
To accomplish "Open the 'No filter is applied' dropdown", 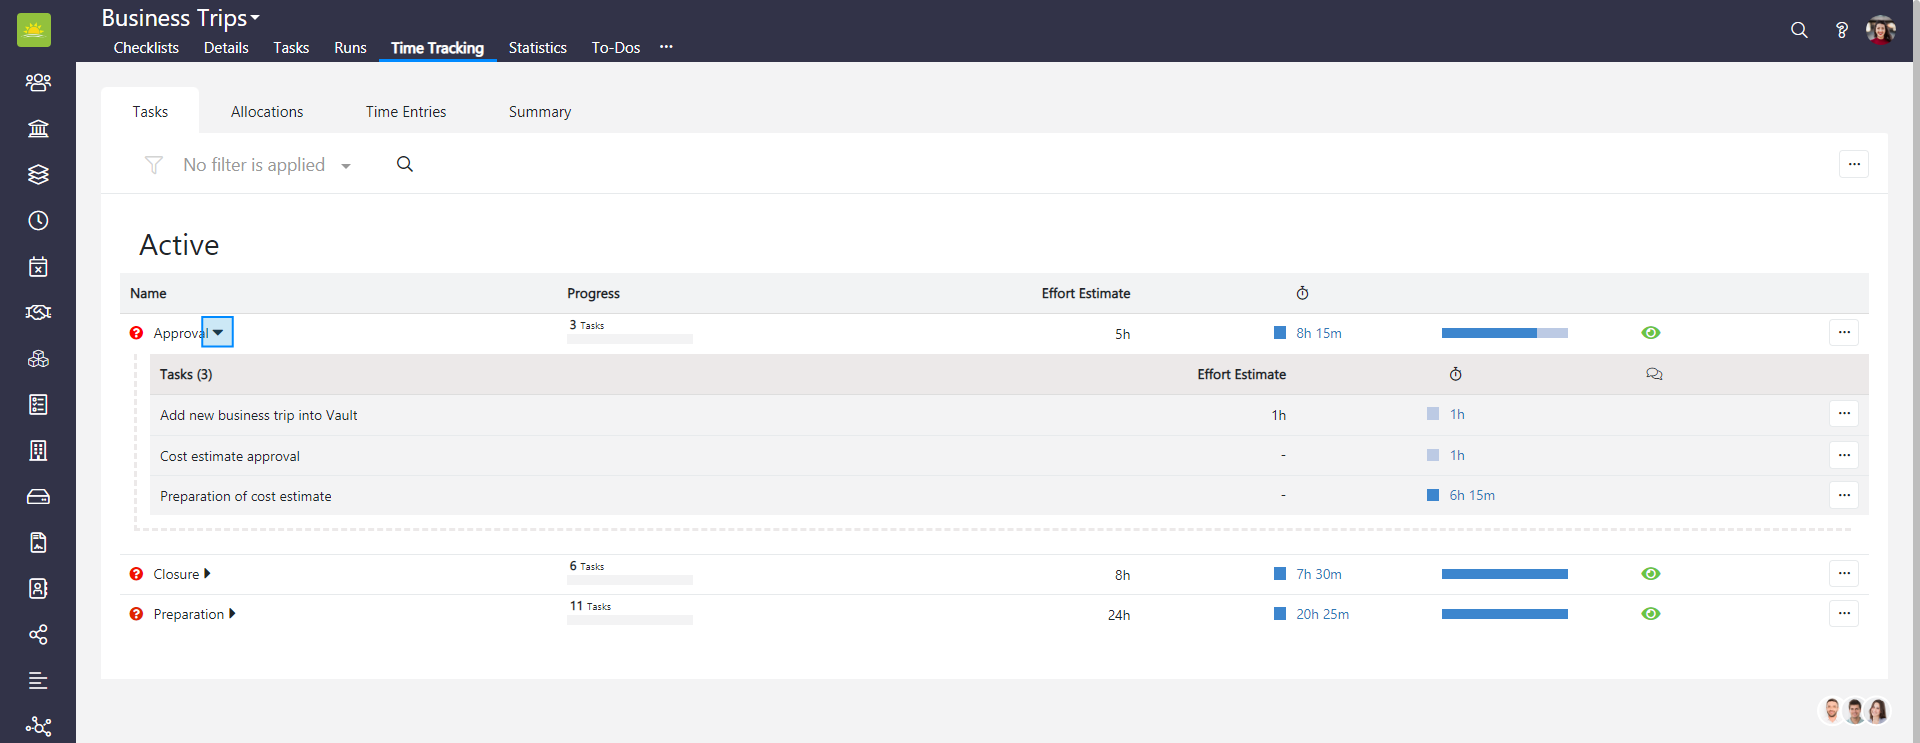I will (x=266, y=165).
